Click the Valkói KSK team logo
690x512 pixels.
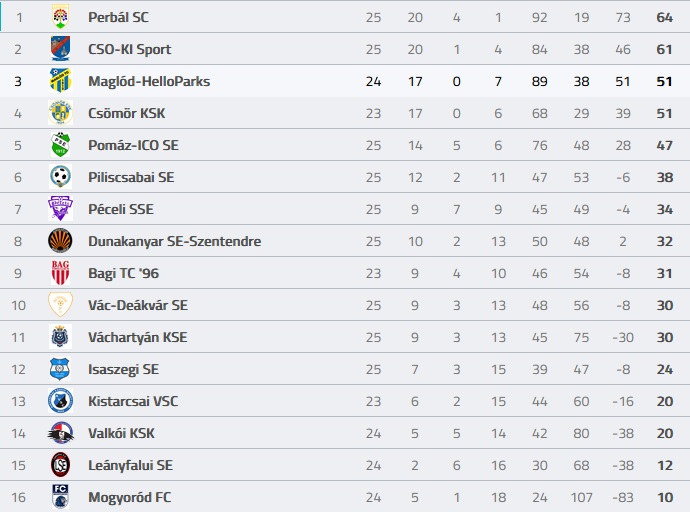[x=60, y=433]
